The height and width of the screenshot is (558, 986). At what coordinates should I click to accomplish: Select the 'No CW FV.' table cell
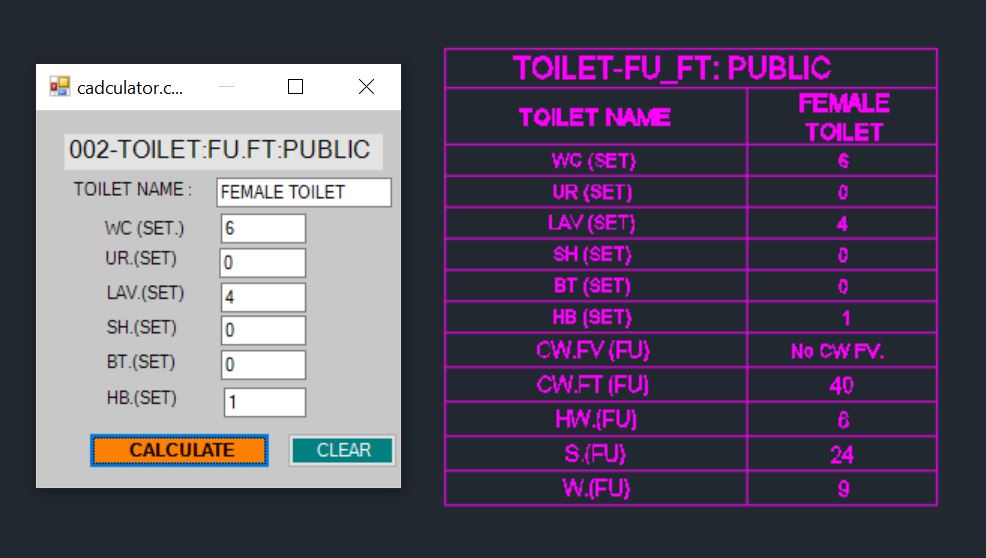click(841, 352)
